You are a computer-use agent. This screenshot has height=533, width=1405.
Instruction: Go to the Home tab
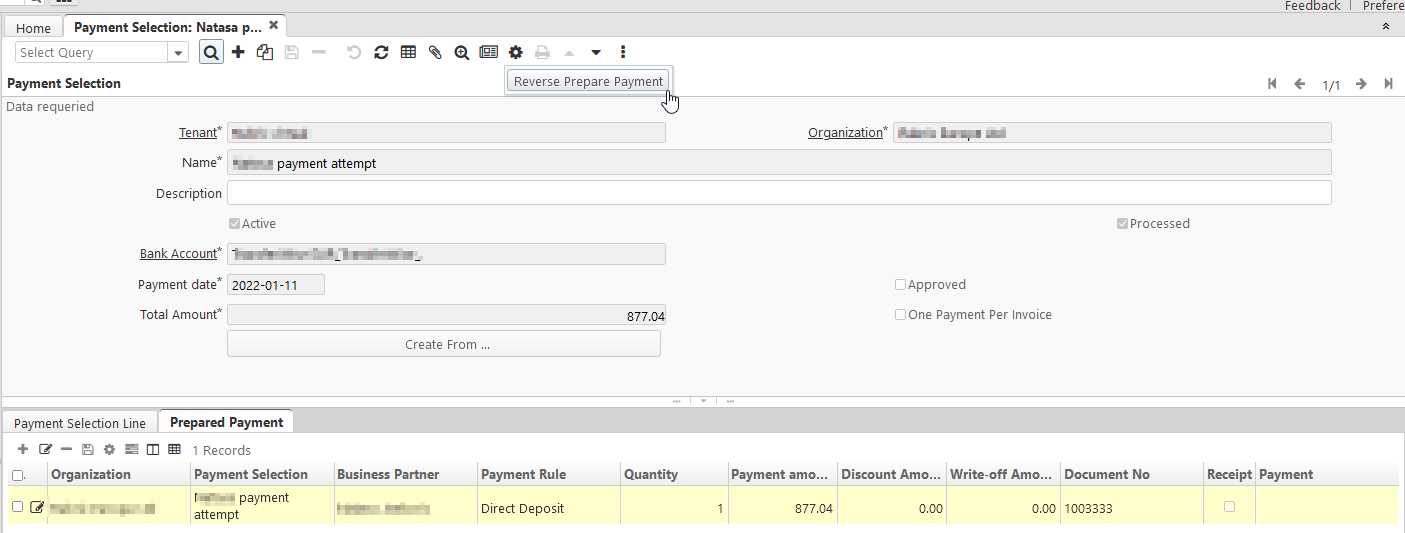tap(33, 28)
